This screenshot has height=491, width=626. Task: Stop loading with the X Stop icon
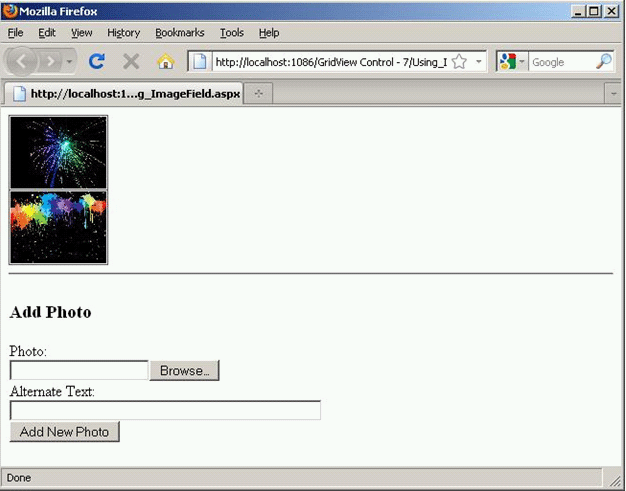click(x=131, y=62)
